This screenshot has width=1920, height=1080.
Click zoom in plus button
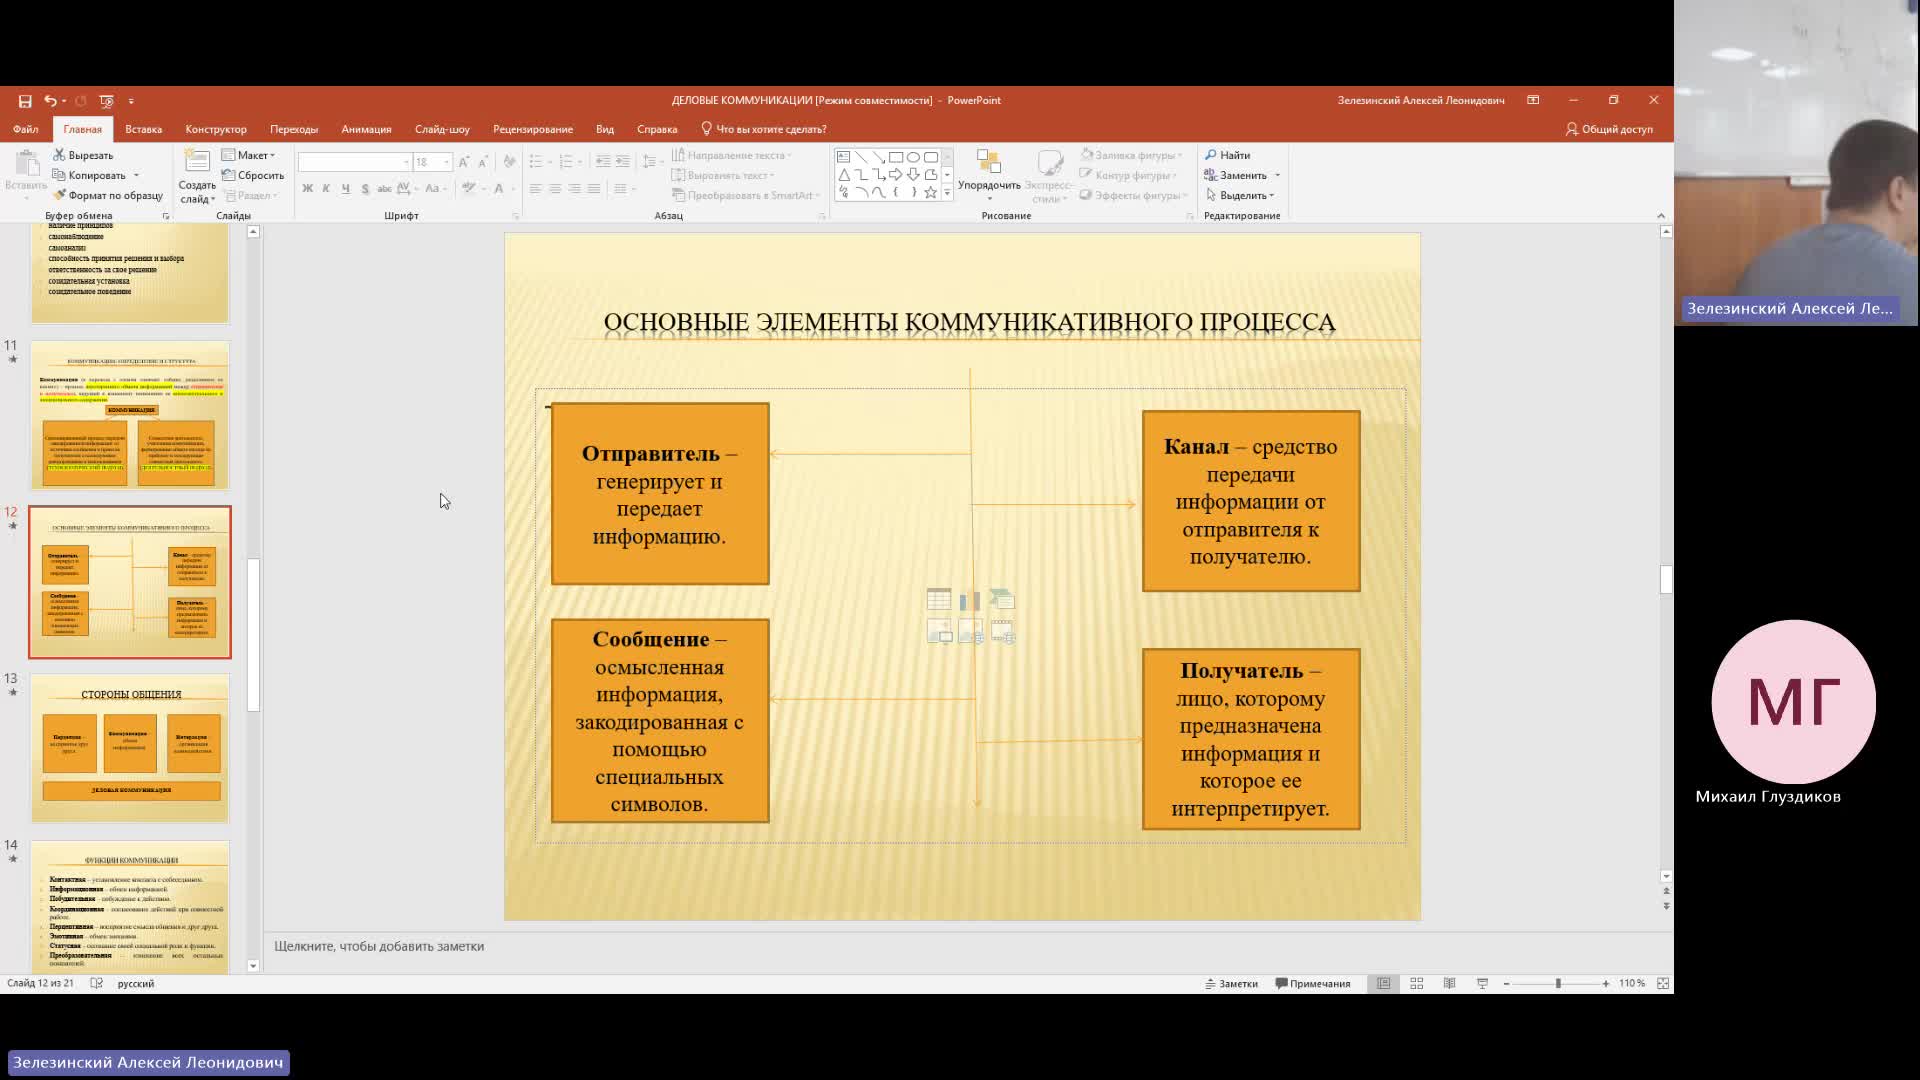[1606, 984]
